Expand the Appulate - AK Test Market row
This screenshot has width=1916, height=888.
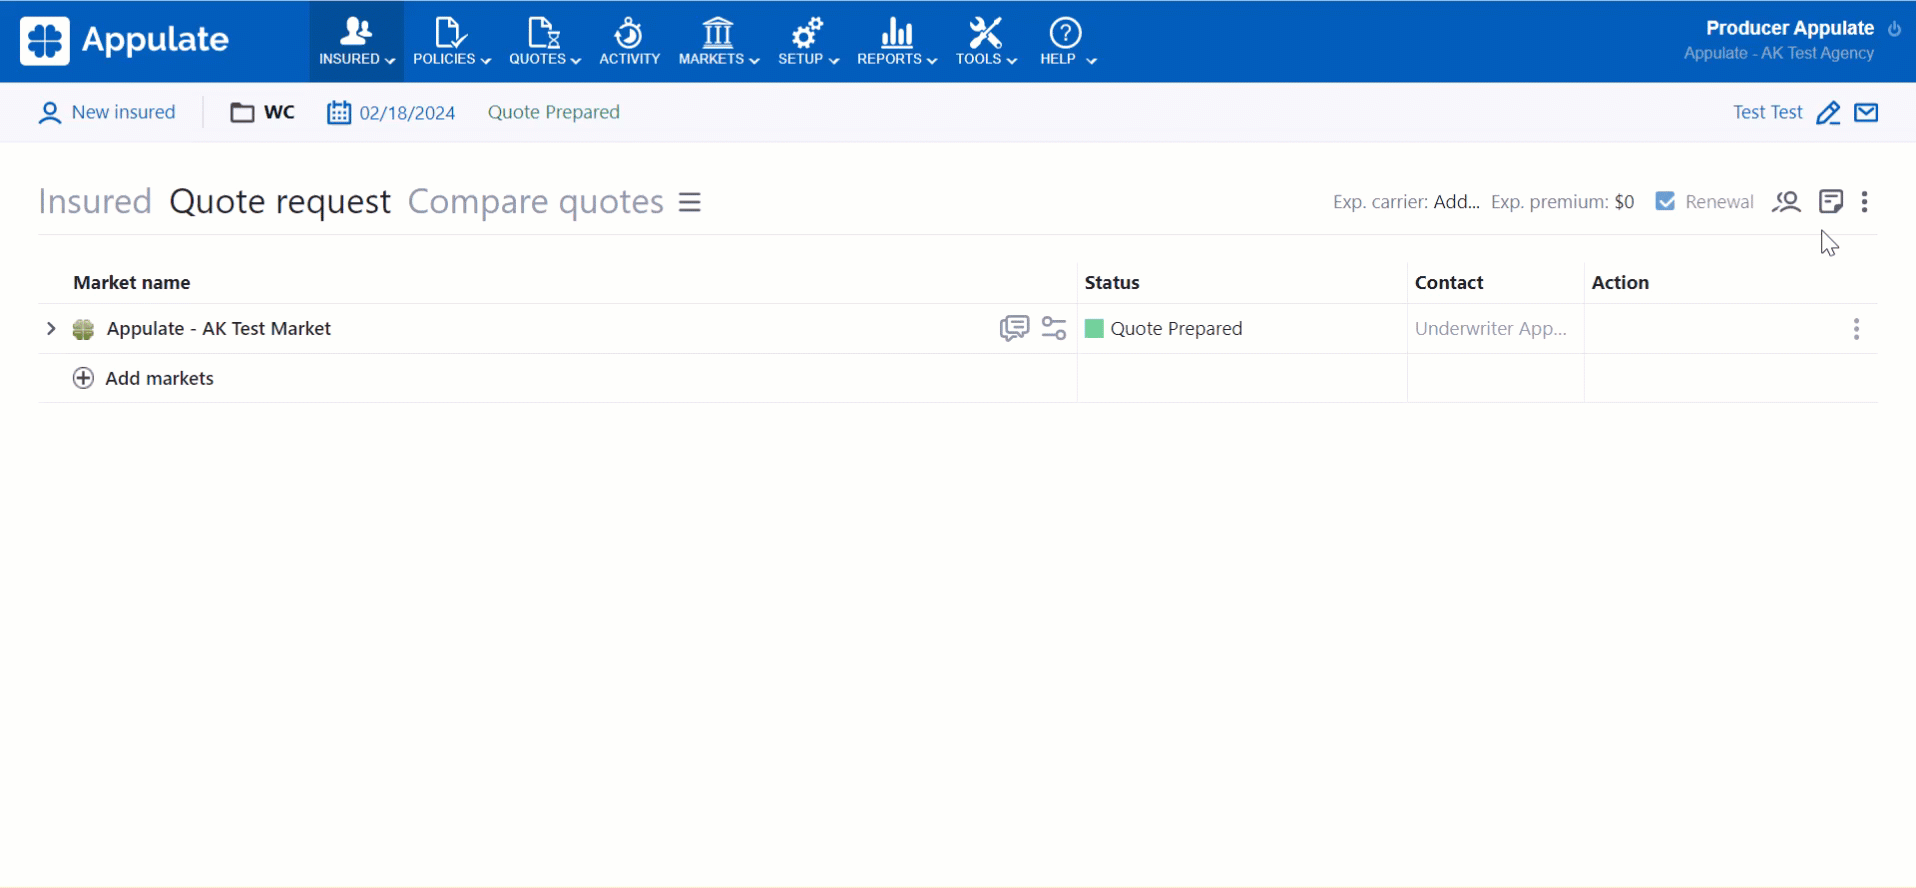(x=51, y=328)
